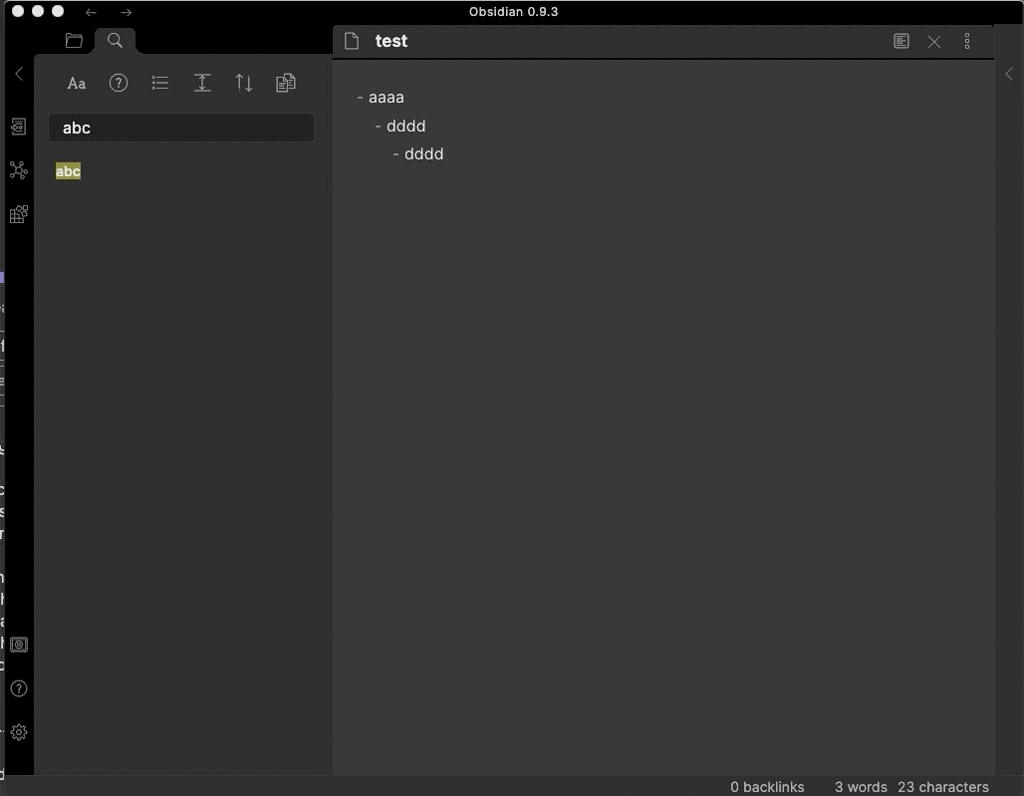Collapse the left sidebar with the top chevron
Viewport: 1024px width, 796px height.
tap(18, 73)
